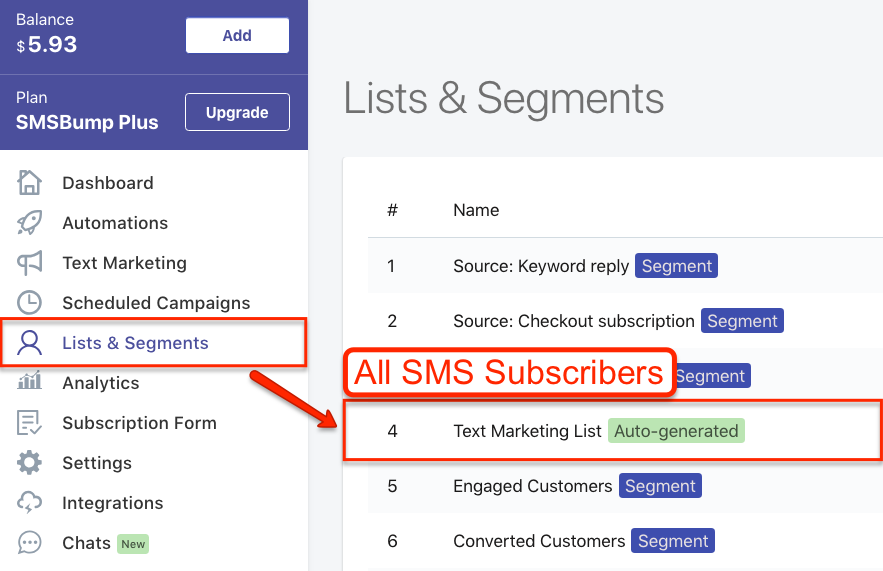The width and height of the screenshot is (883, 571).
Task: Go to Text Marketing section
Action: tap(124, 263)
